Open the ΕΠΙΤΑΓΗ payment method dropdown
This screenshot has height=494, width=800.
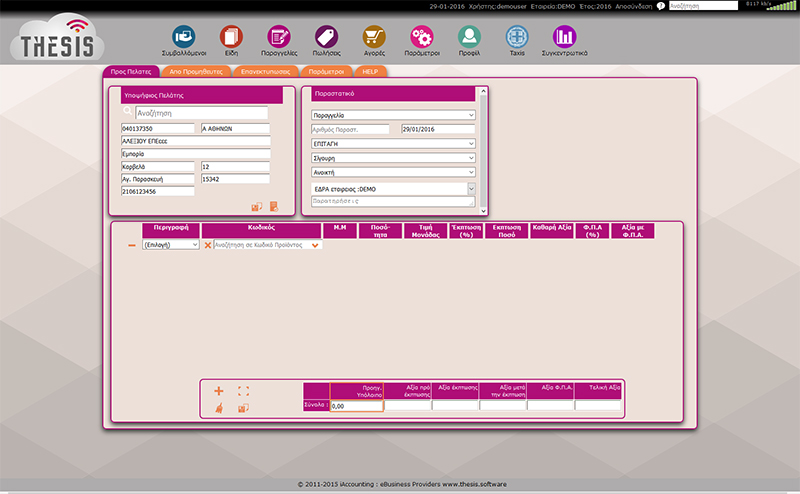(393, 144)
